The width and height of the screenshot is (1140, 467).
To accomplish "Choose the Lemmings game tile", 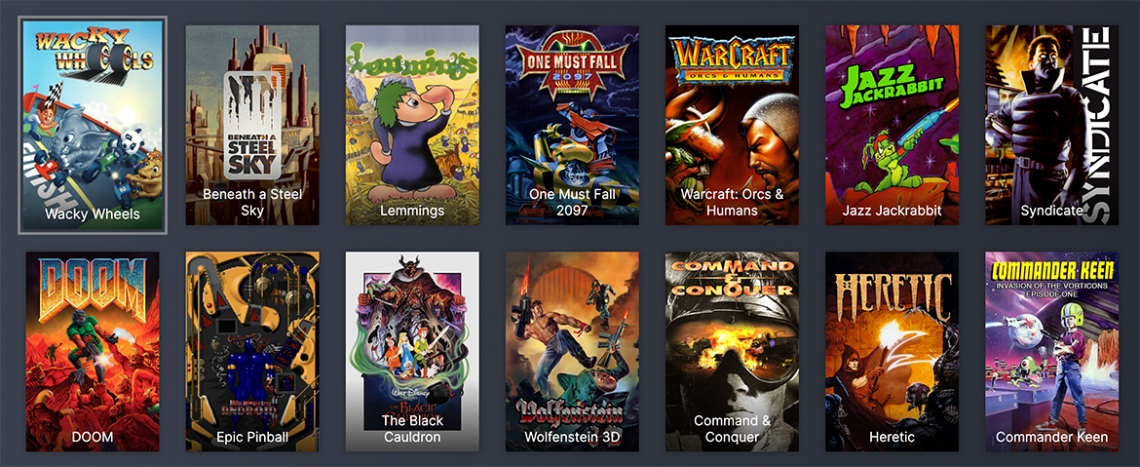I will [412, 125].
